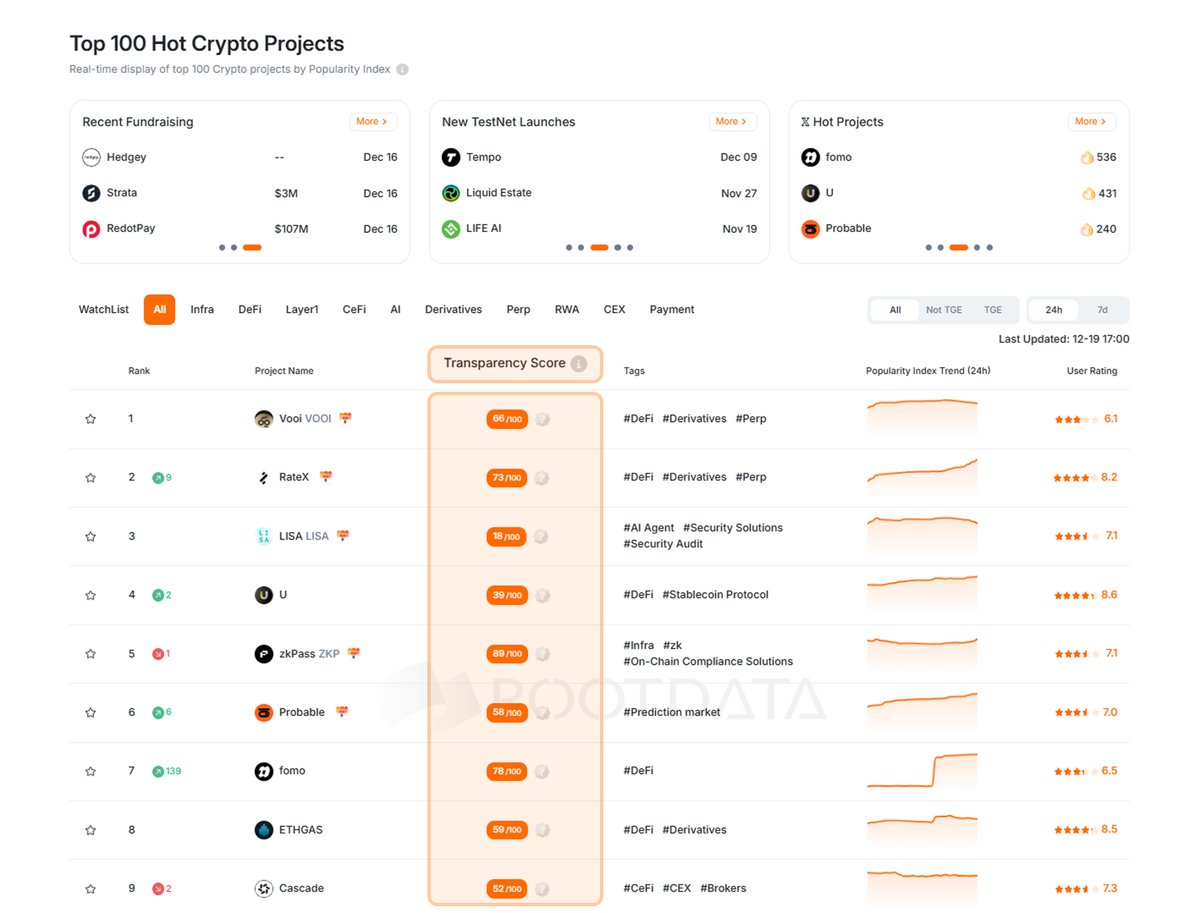1200x913 pixels.
Task: Click the RedotPay logo icon
Action: tap(91, 229)
